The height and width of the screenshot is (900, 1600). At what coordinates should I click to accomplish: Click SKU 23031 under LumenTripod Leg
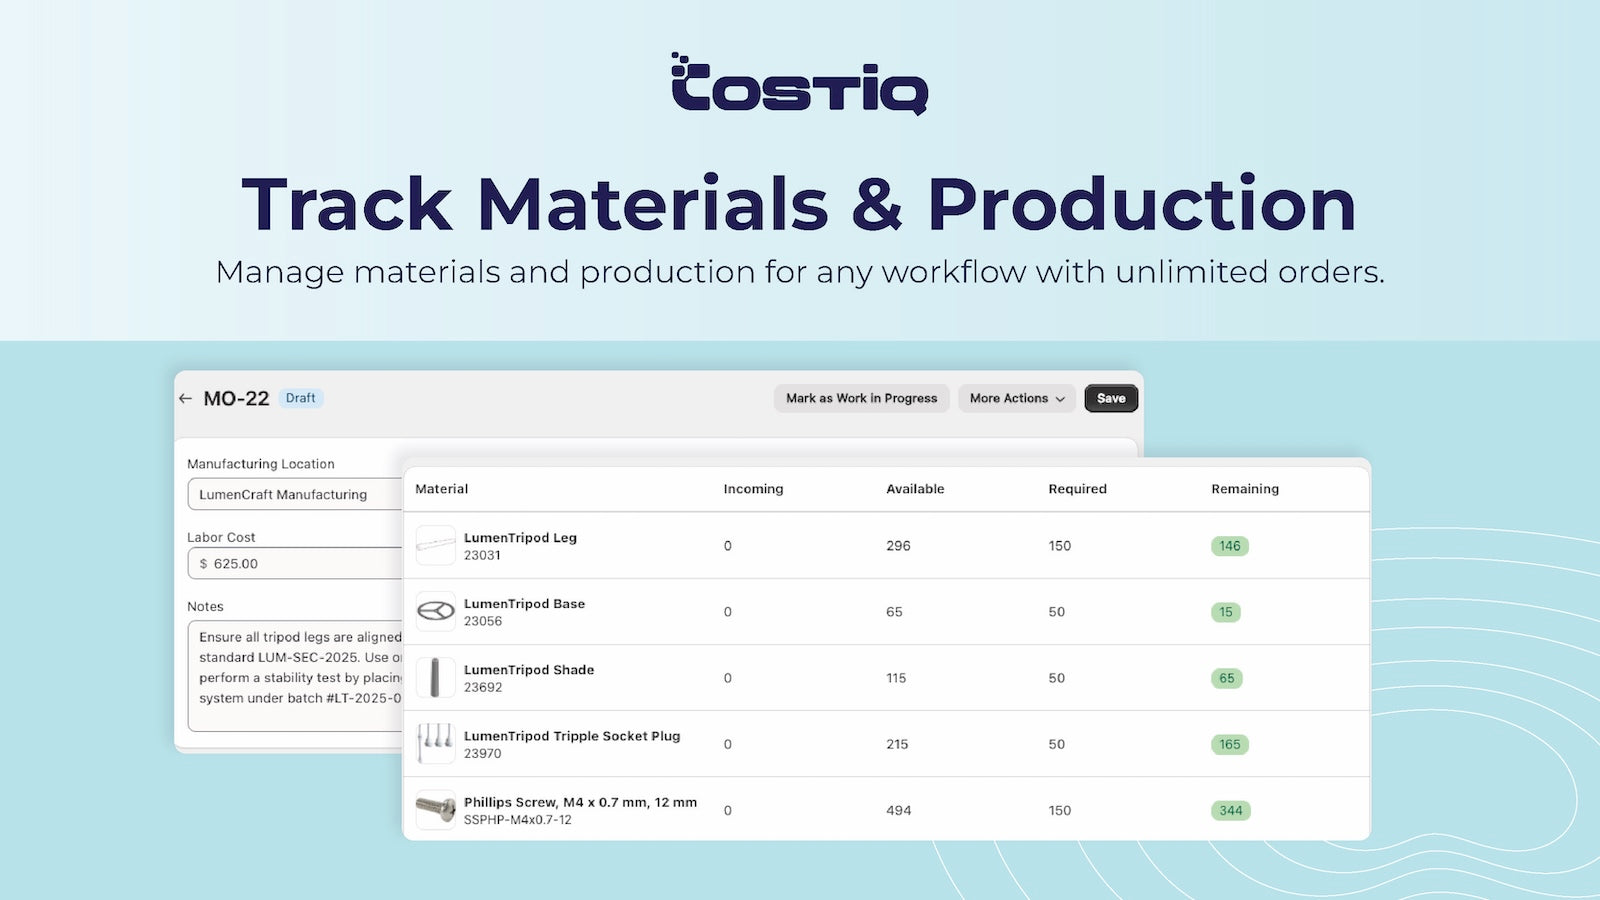(482, 555)
